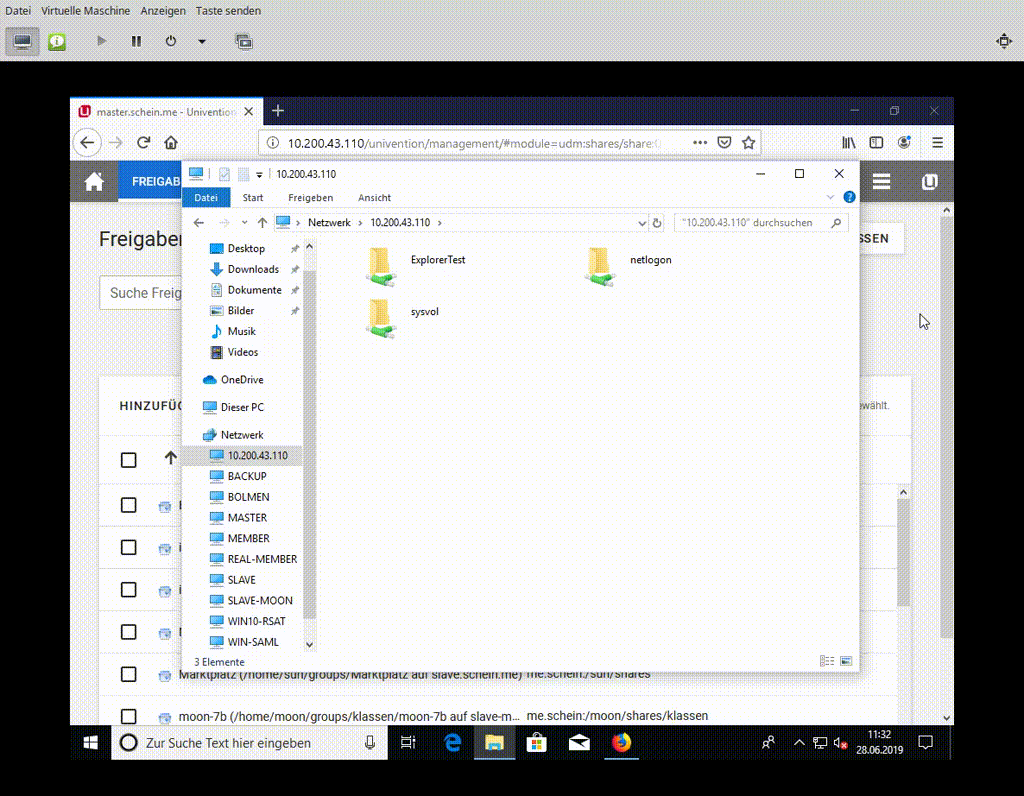Open the Ansicht ribbon tab

pos(374,198)
